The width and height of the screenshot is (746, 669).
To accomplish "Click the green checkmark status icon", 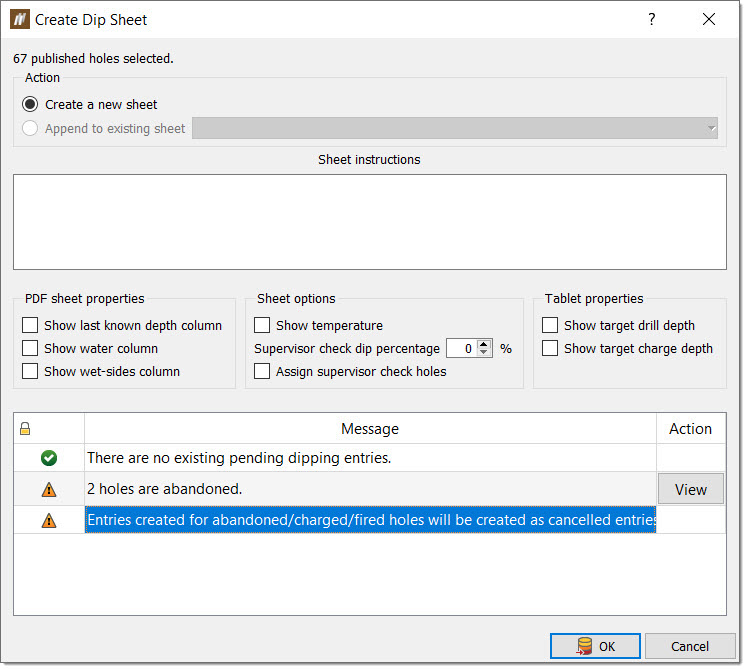I will (49, 458).
